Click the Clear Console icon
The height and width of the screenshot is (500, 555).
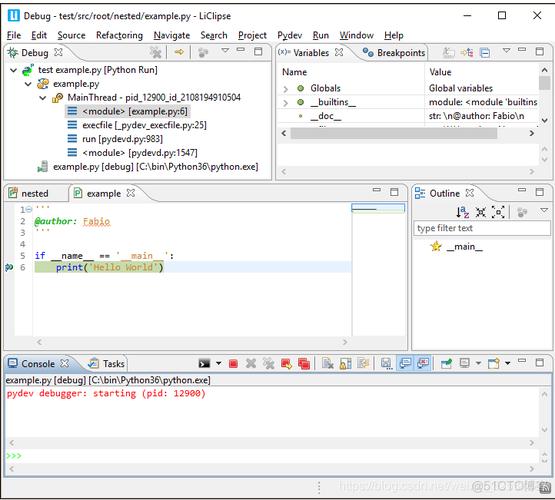(x=328, y=364)
